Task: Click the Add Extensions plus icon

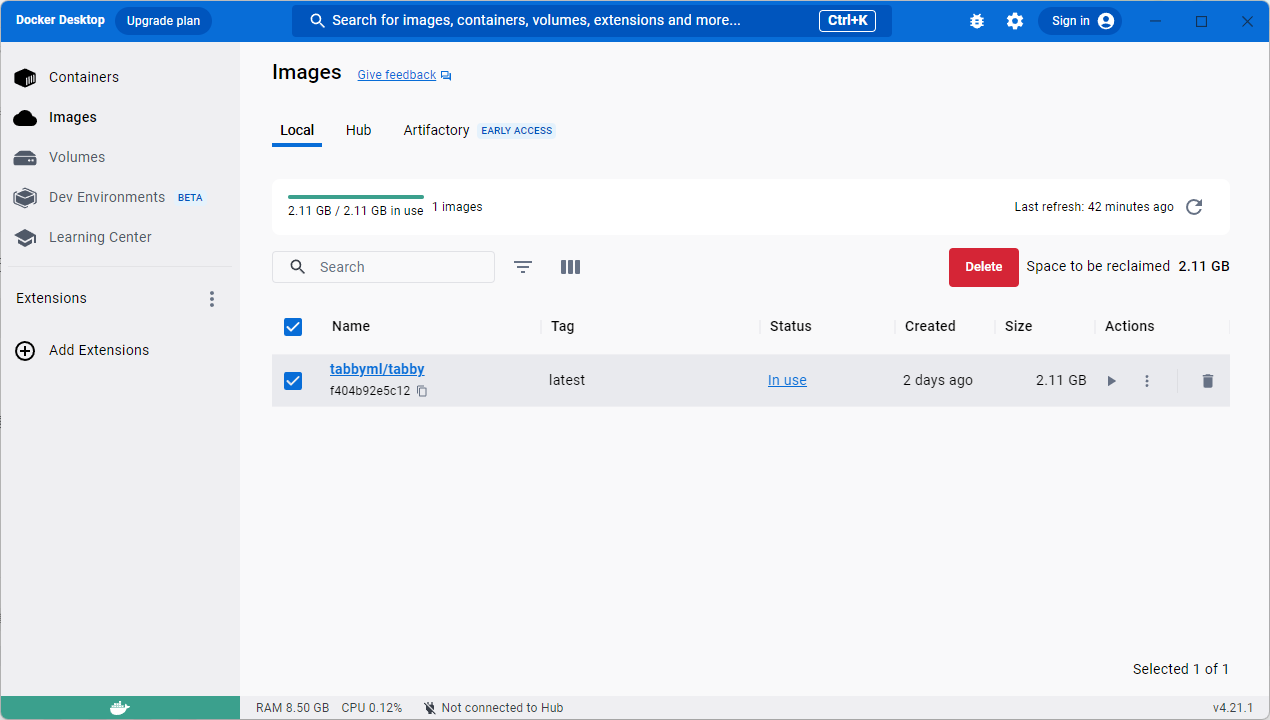Action: (x=25, y=351)
